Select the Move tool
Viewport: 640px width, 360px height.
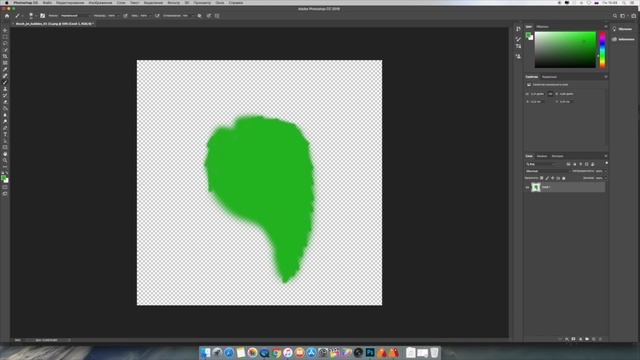(x=5, y=30)
